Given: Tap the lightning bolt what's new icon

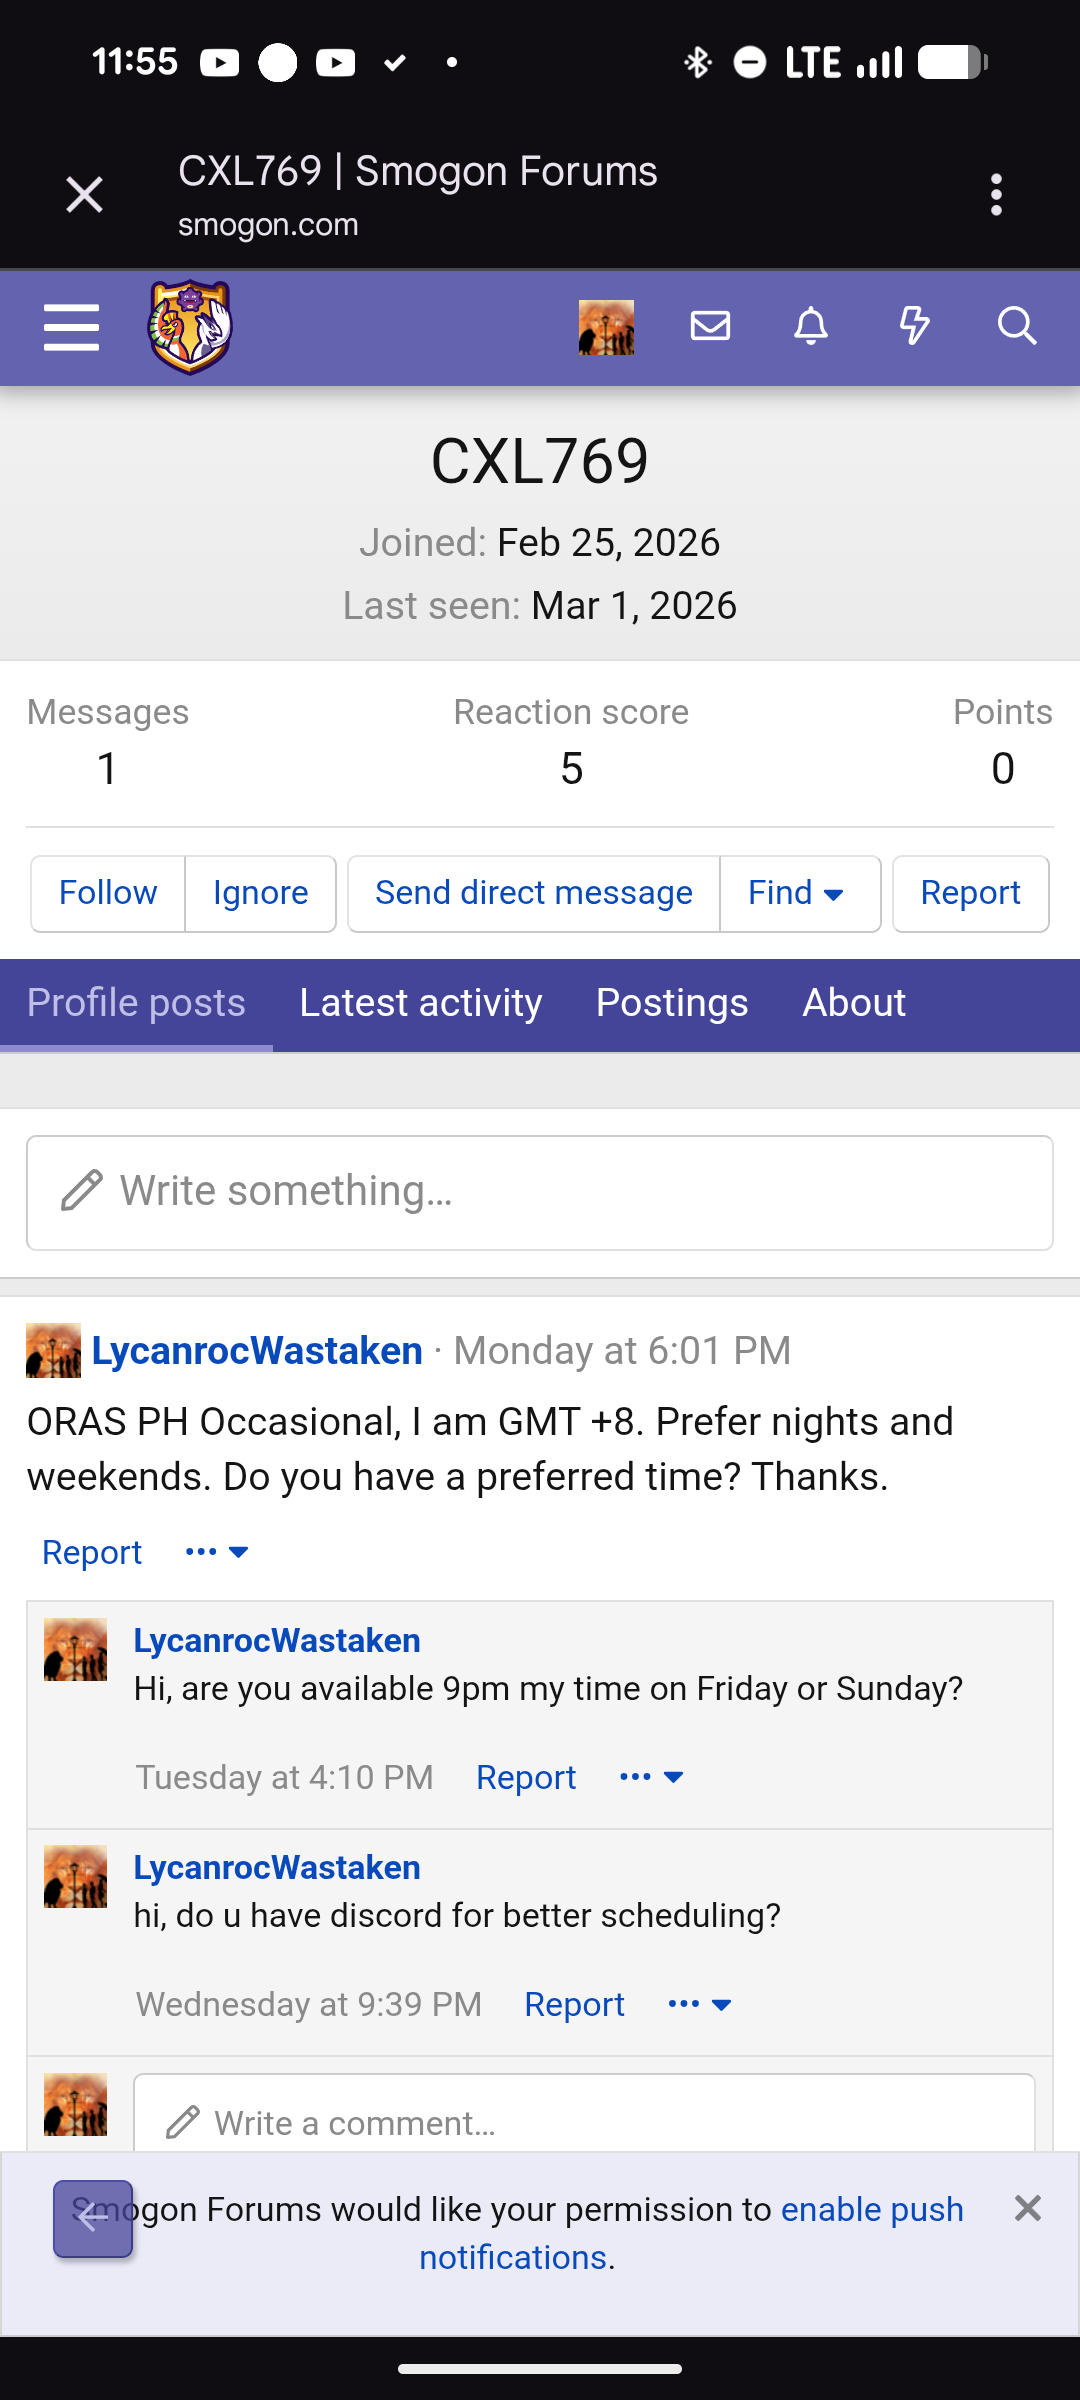Looking at the screenshot, I should (x=914, y=326).
